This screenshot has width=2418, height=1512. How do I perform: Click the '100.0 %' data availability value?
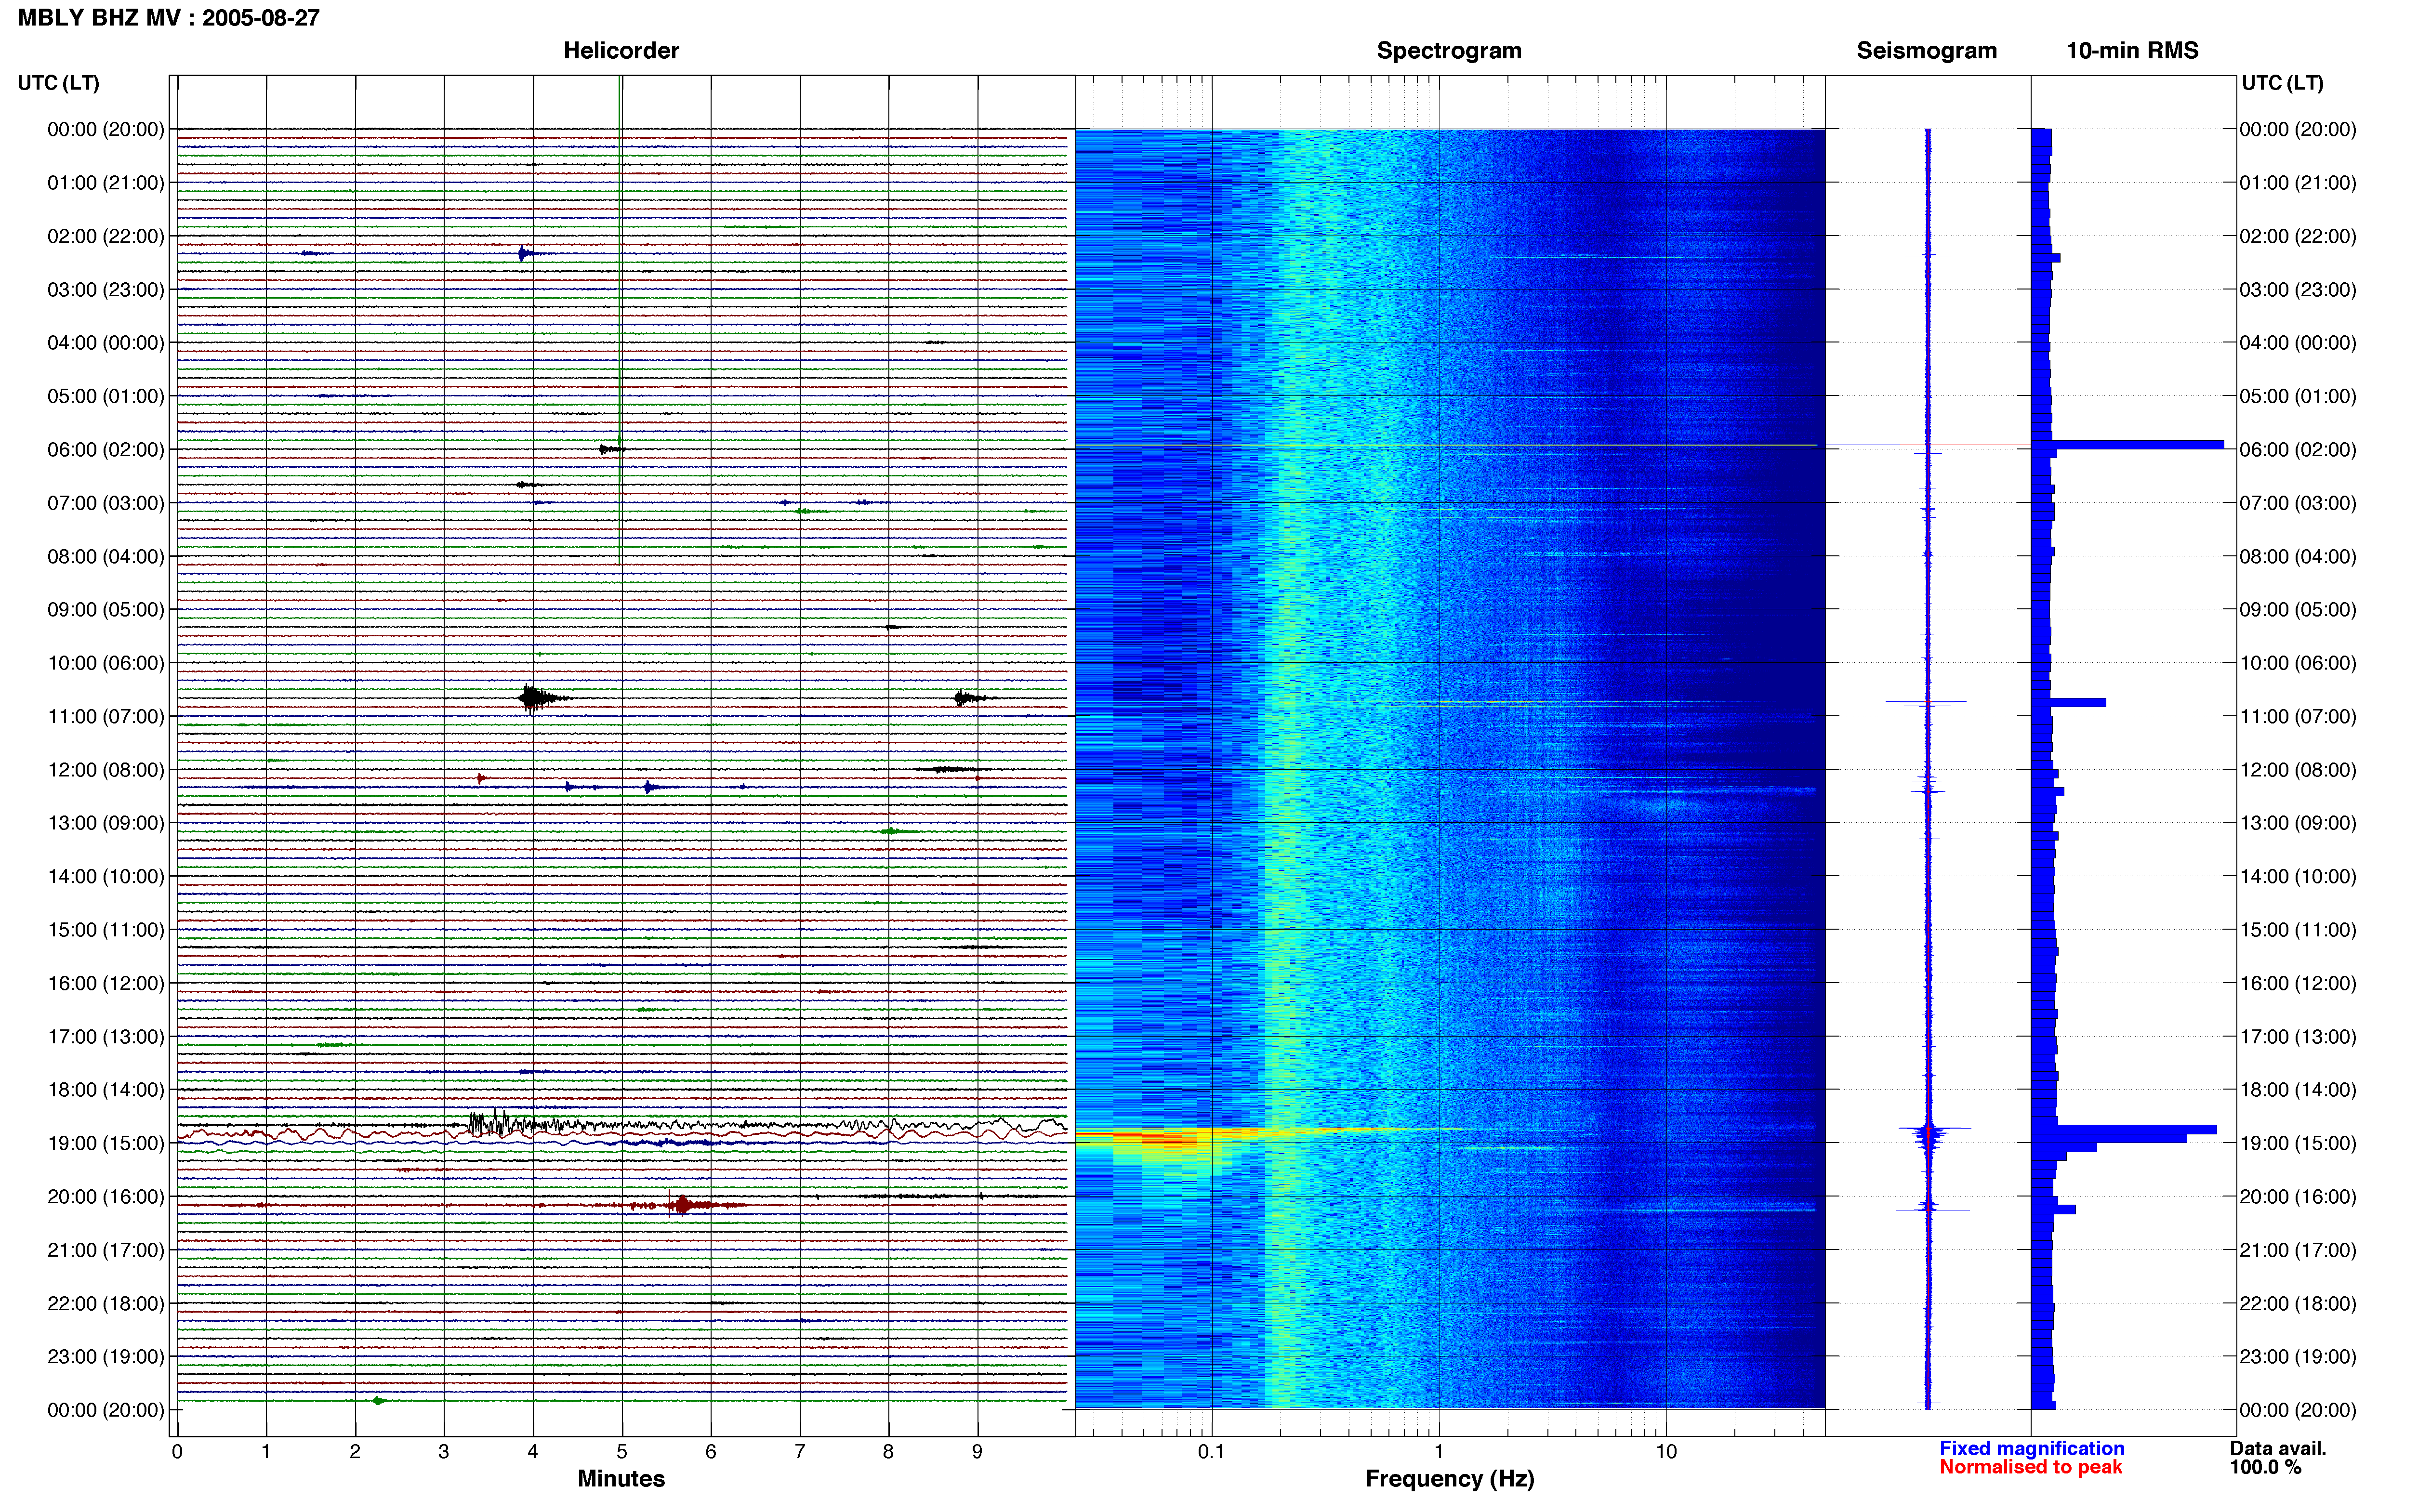(2265, 1467)
